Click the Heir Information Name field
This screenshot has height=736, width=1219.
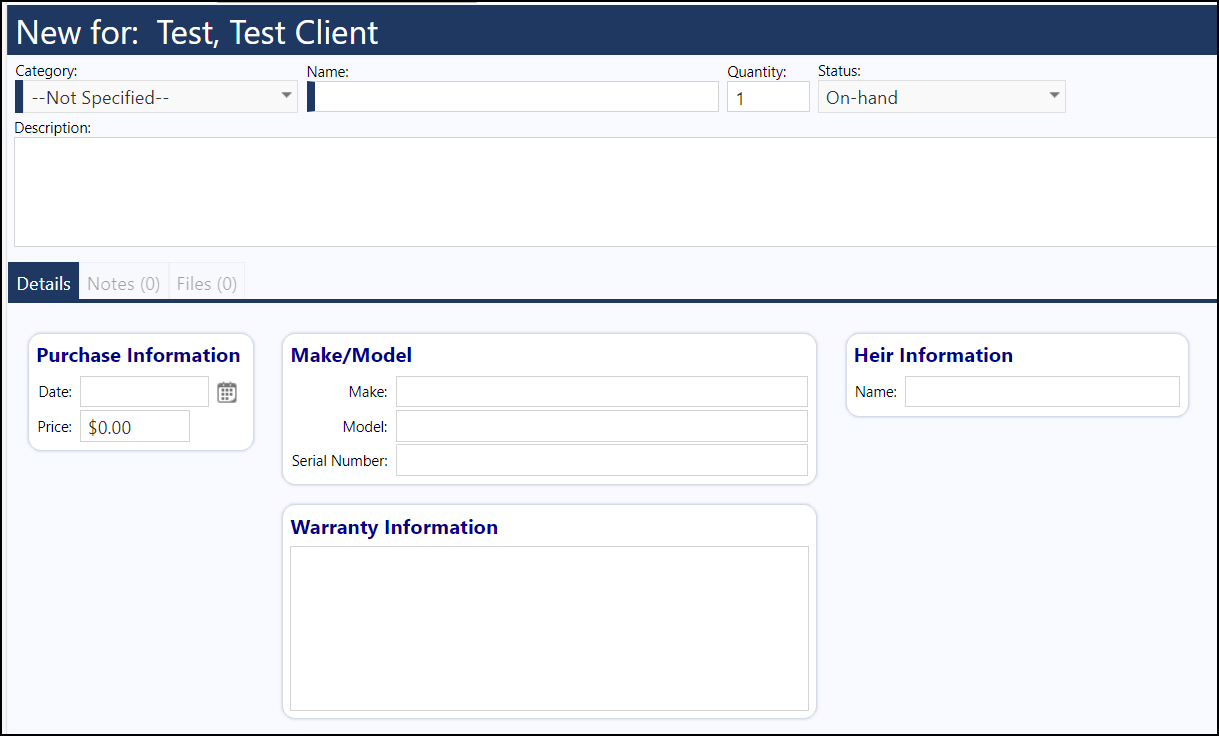coord(1042,392)
